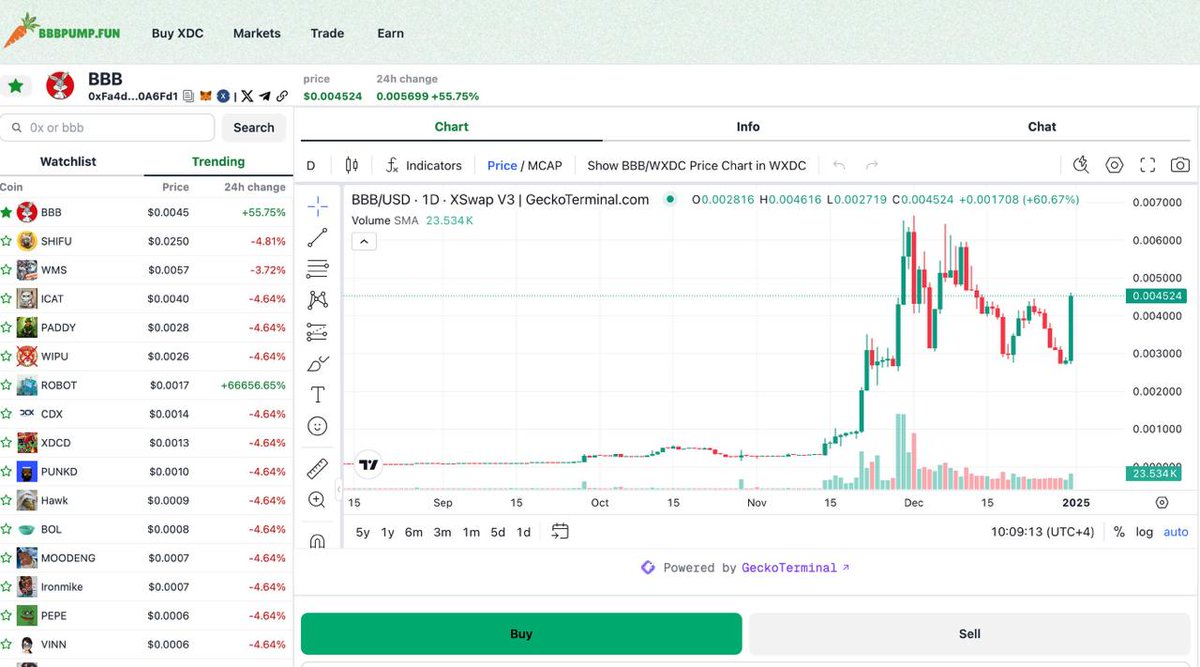Set chart range to 6m

point(414,532)
